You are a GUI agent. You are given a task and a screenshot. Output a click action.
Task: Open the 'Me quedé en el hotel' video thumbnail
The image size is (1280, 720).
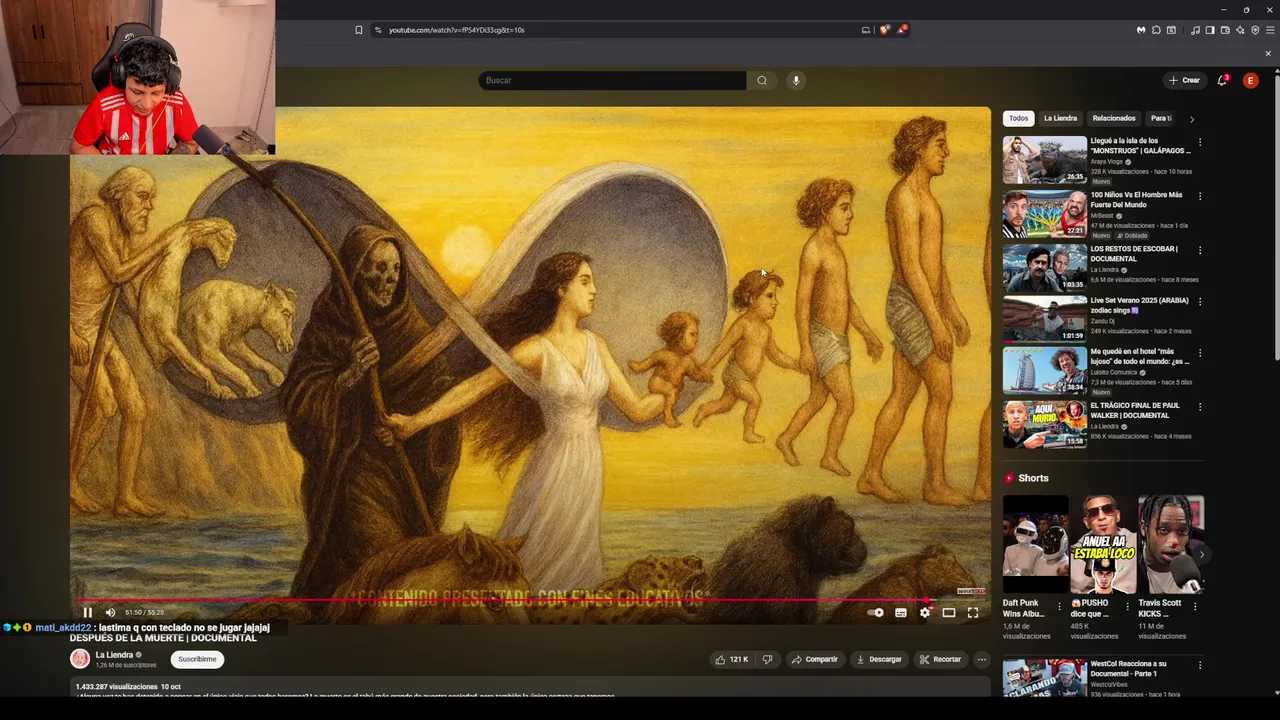tap(1044, 371)
